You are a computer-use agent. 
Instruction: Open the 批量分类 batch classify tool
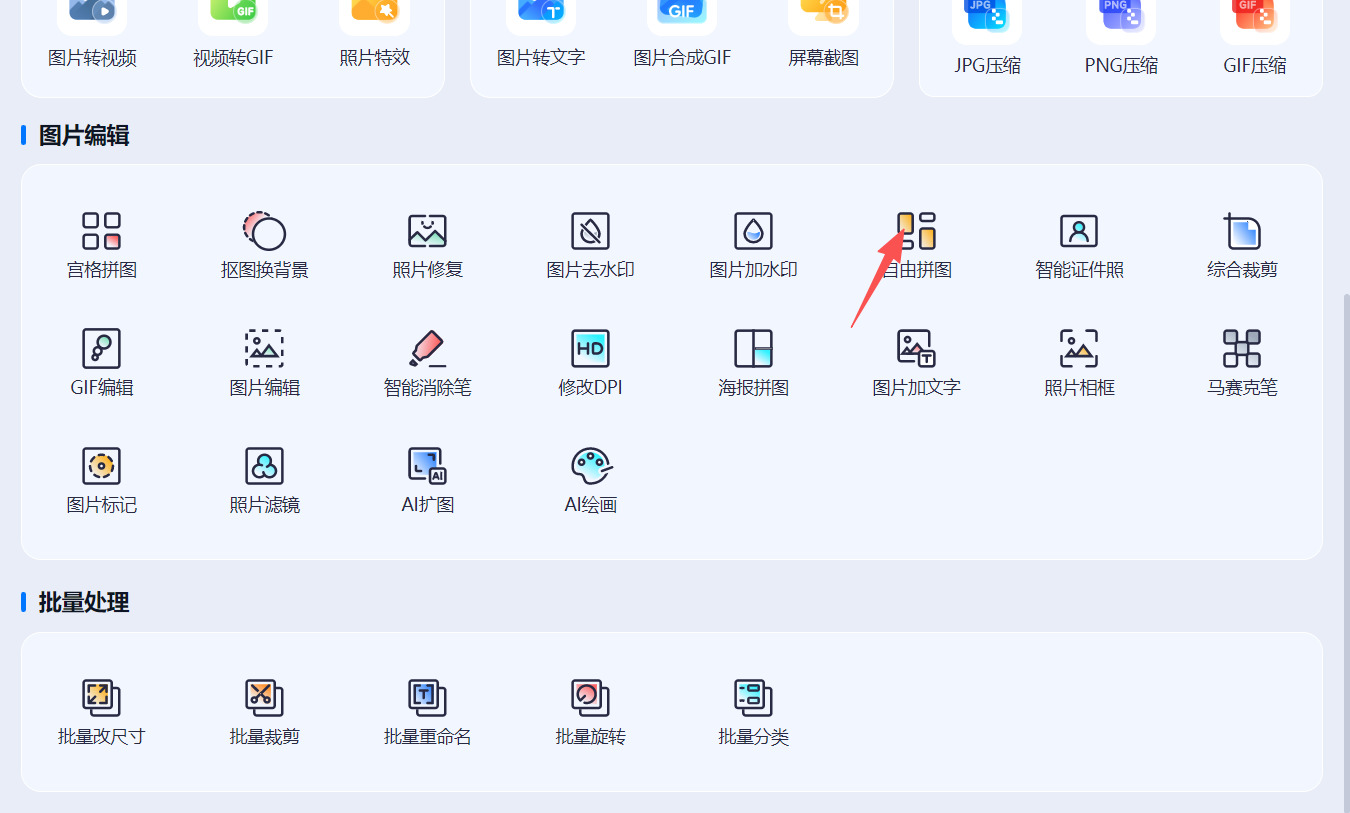click(x=753, y=712)
